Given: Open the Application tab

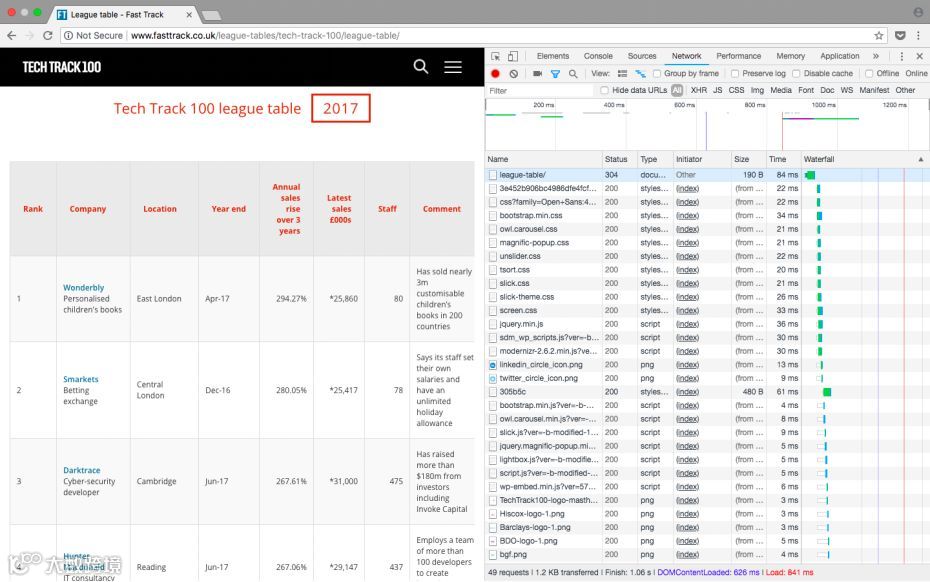Looking at the screenshot, I should [x=839, y=56].
